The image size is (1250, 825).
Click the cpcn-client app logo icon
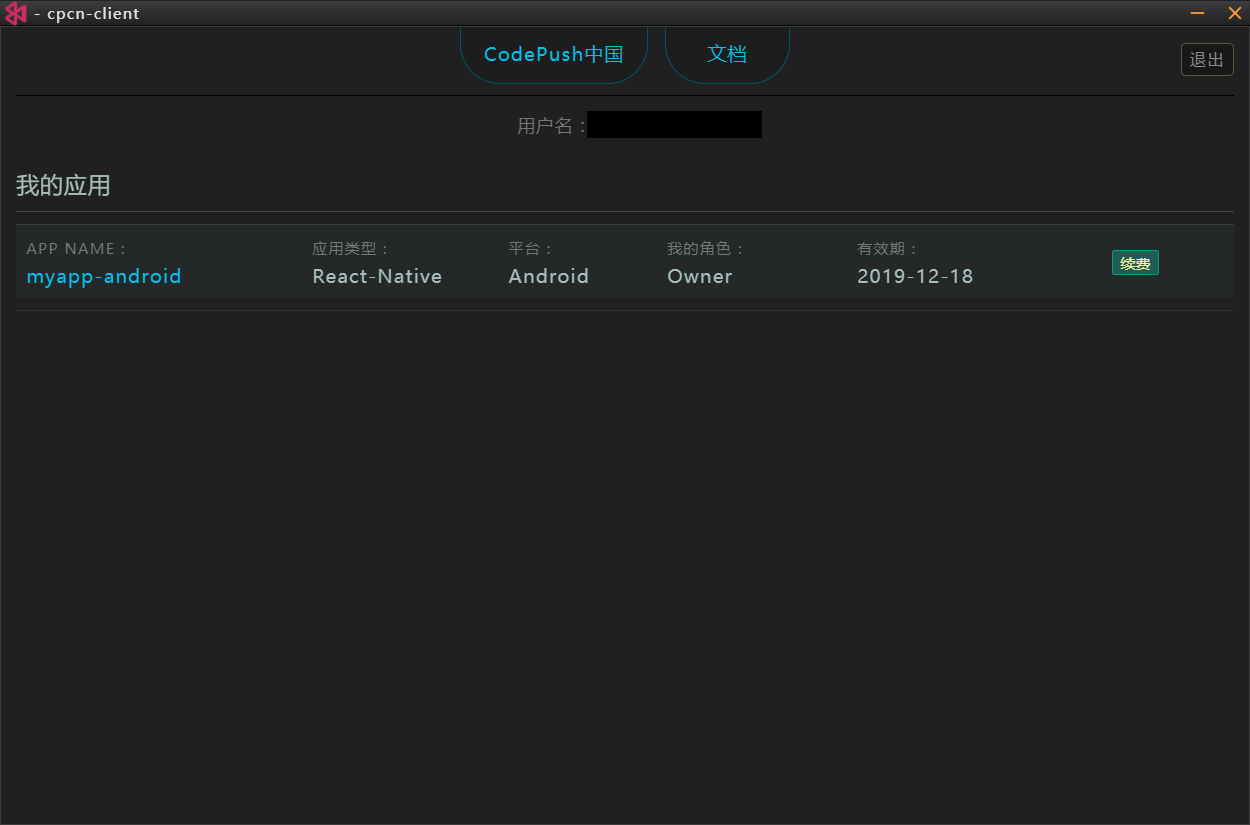point(15,13)
